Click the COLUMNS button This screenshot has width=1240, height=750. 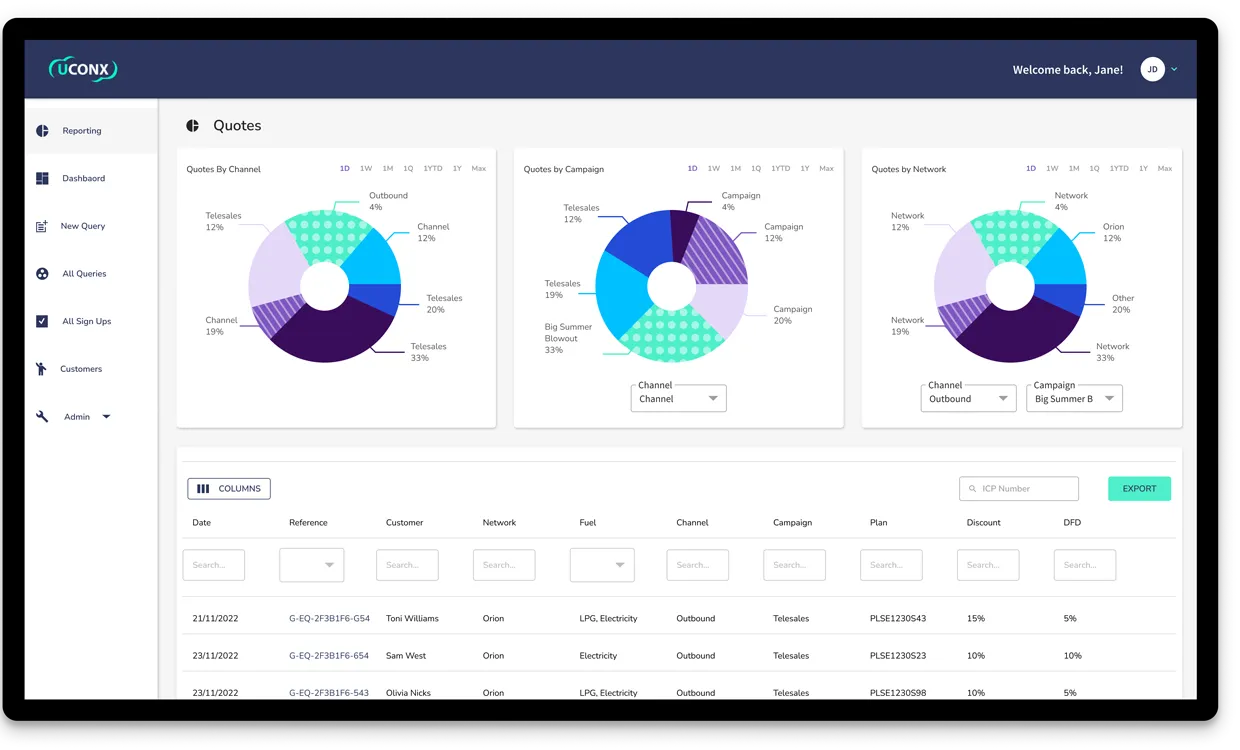[x=229, y=489]
